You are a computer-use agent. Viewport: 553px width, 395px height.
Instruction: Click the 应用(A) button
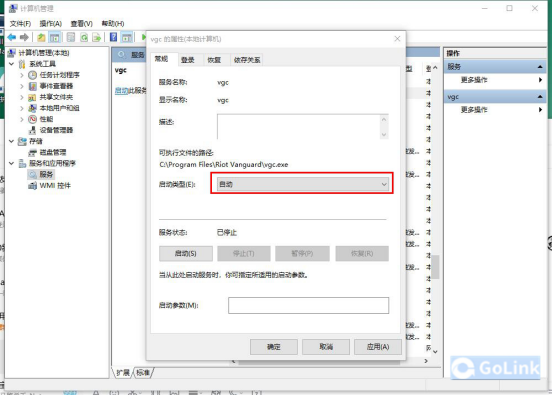click(x=378, y=347)
